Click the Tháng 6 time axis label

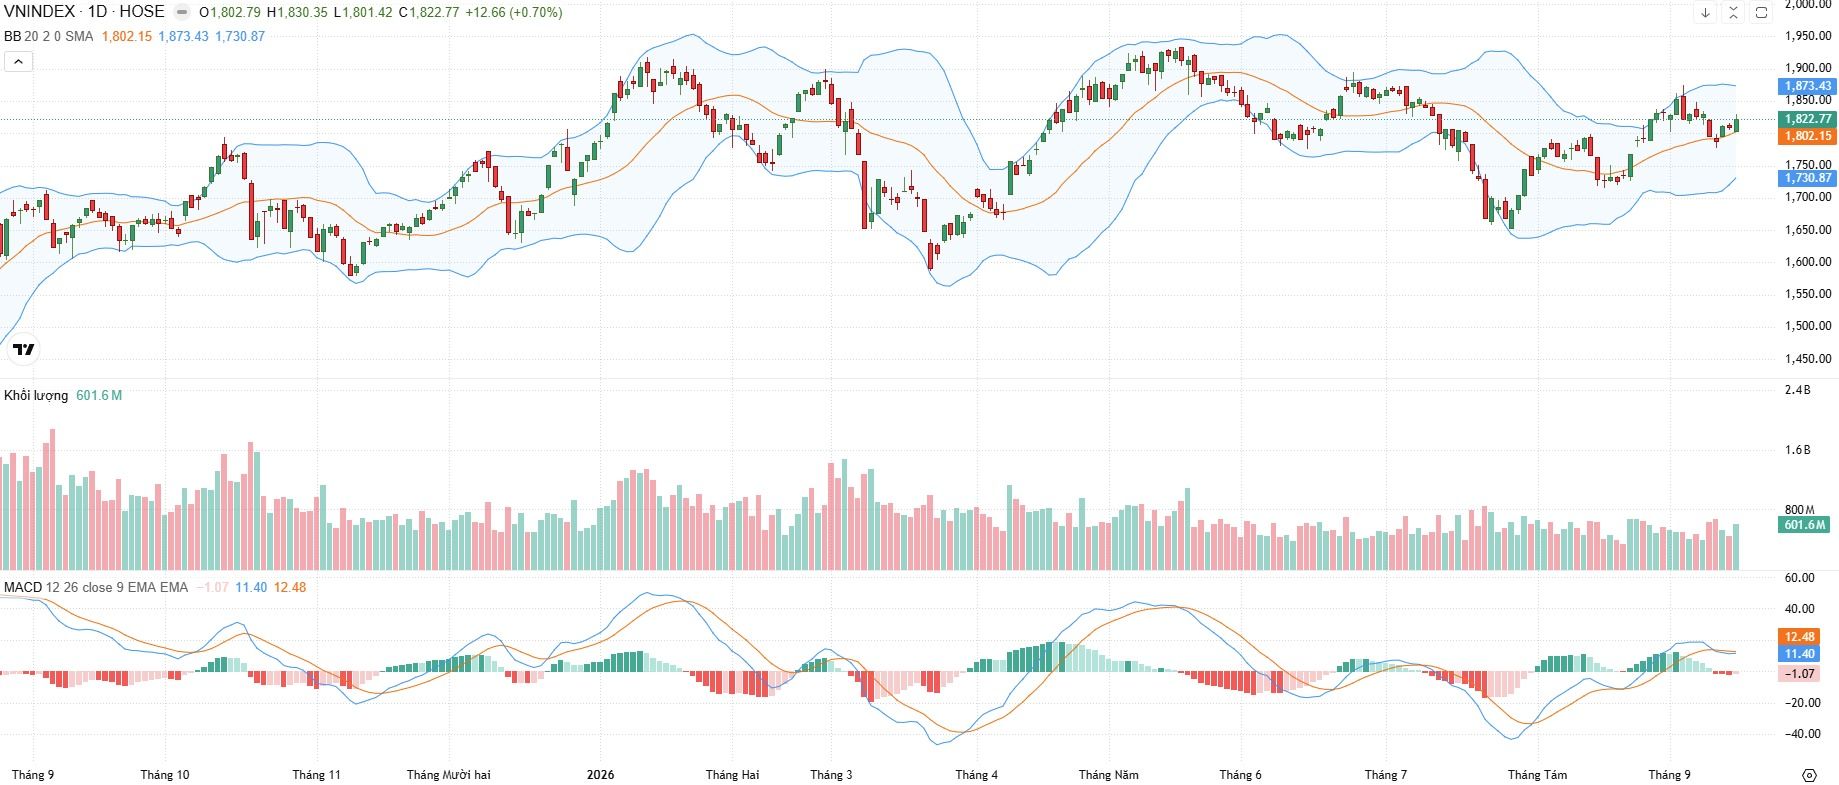tap(1240, 775)
